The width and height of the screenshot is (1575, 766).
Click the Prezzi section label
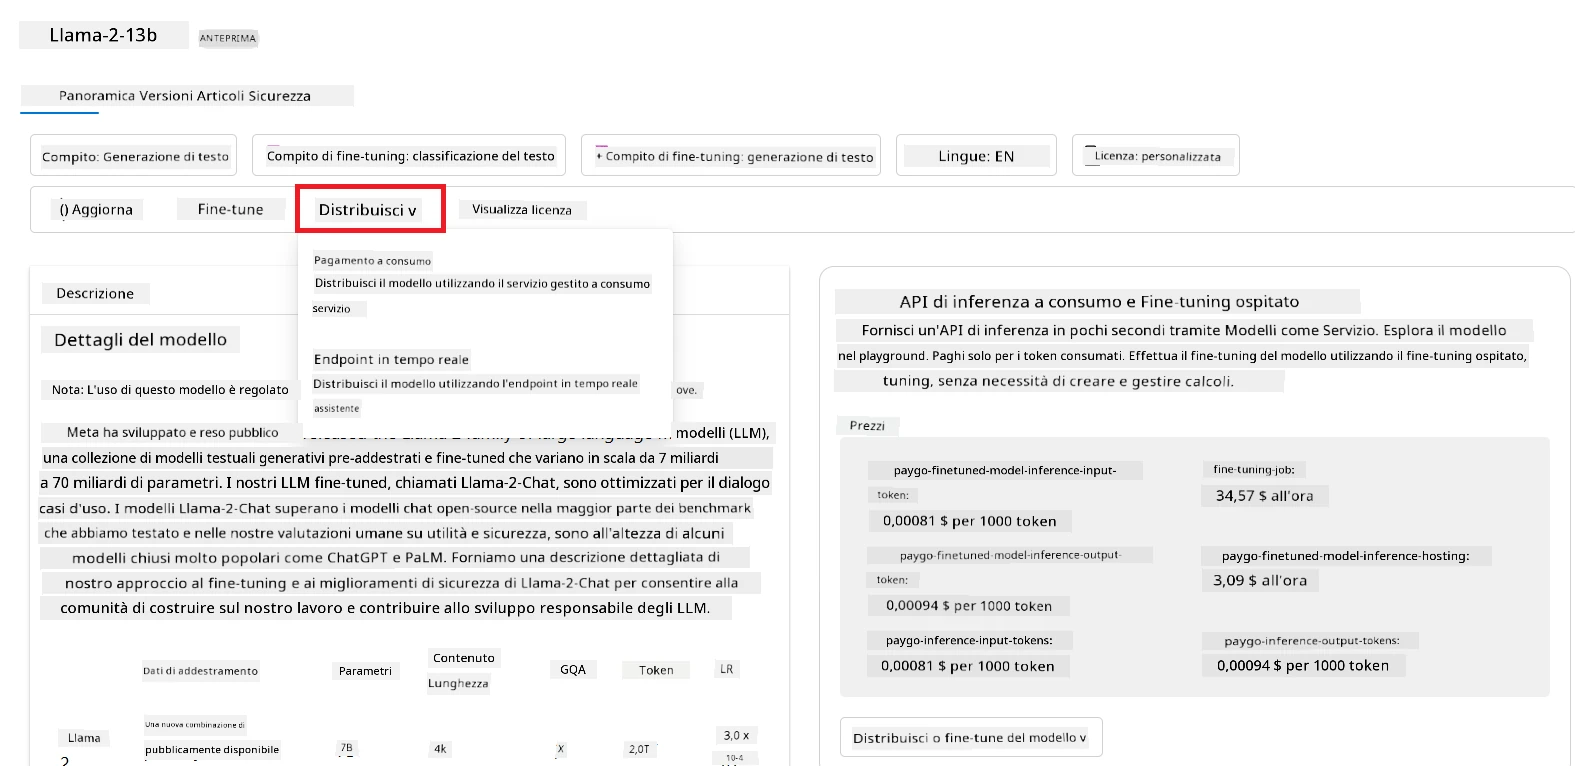(x=867, y=426)
